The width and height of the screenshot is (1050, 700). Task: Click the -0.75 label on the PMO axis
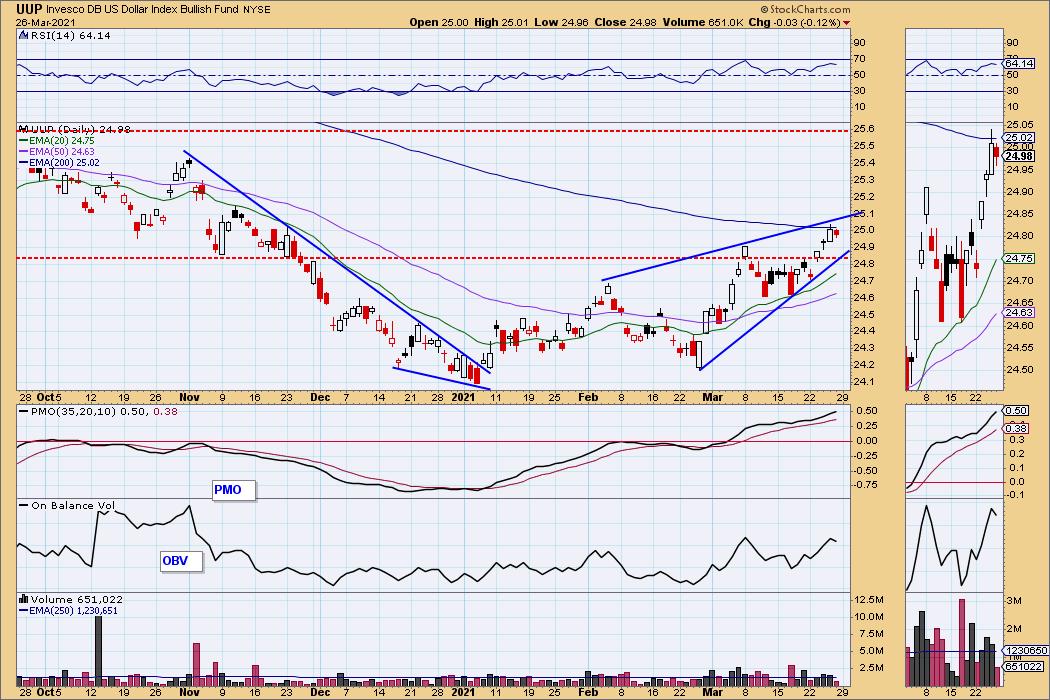tap(867, 484)
